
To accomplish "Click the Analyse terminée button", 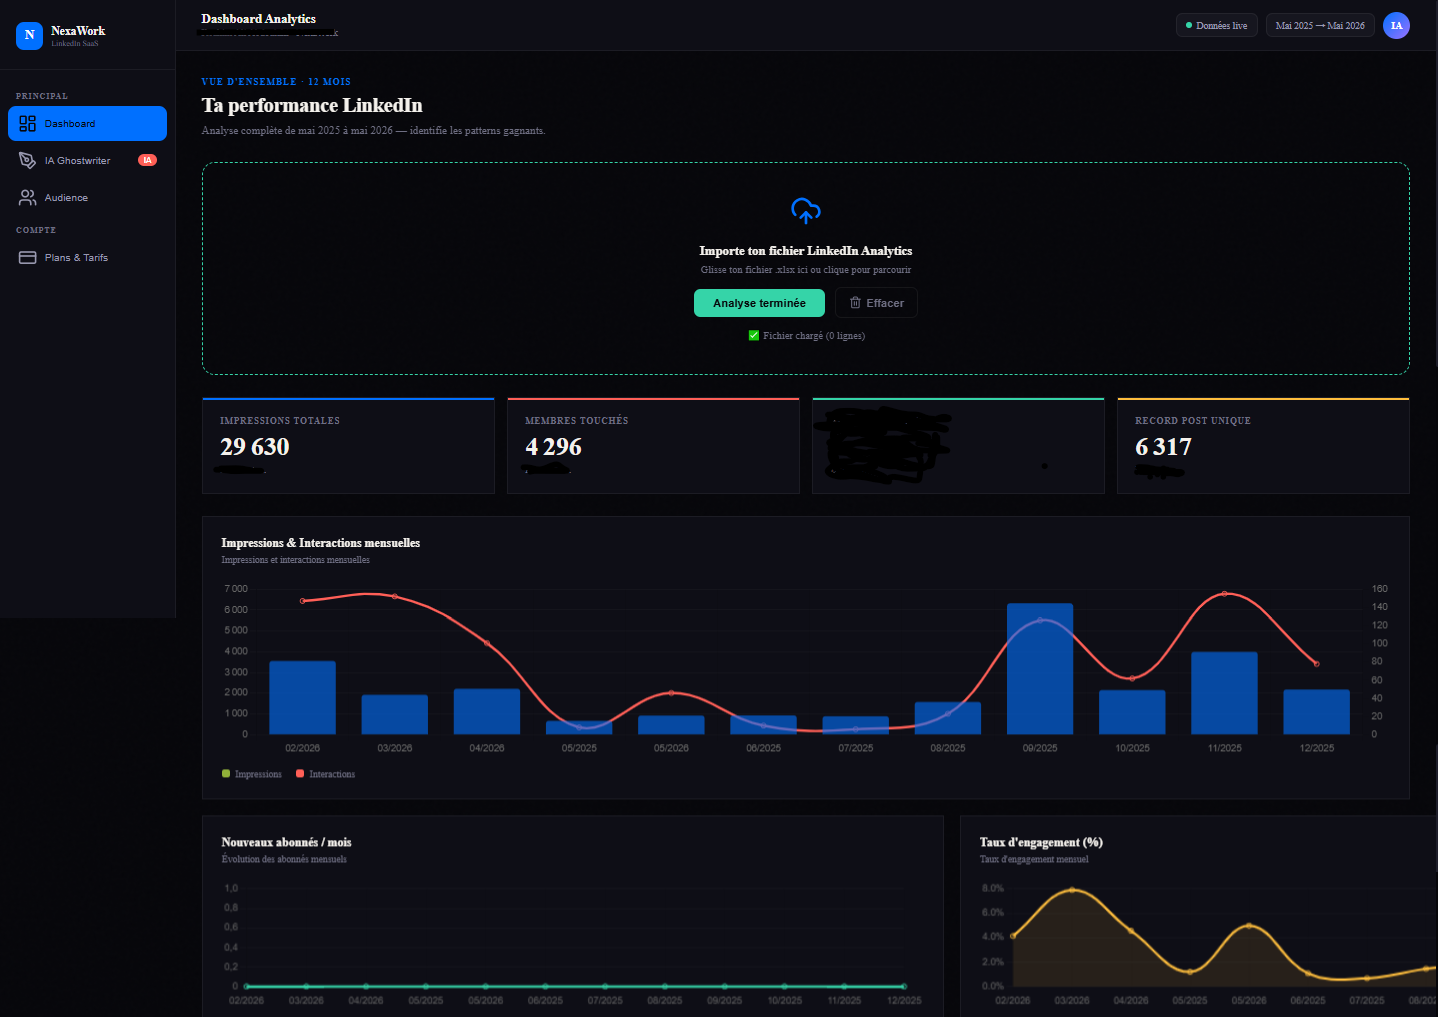I will (x=759, y=303).
